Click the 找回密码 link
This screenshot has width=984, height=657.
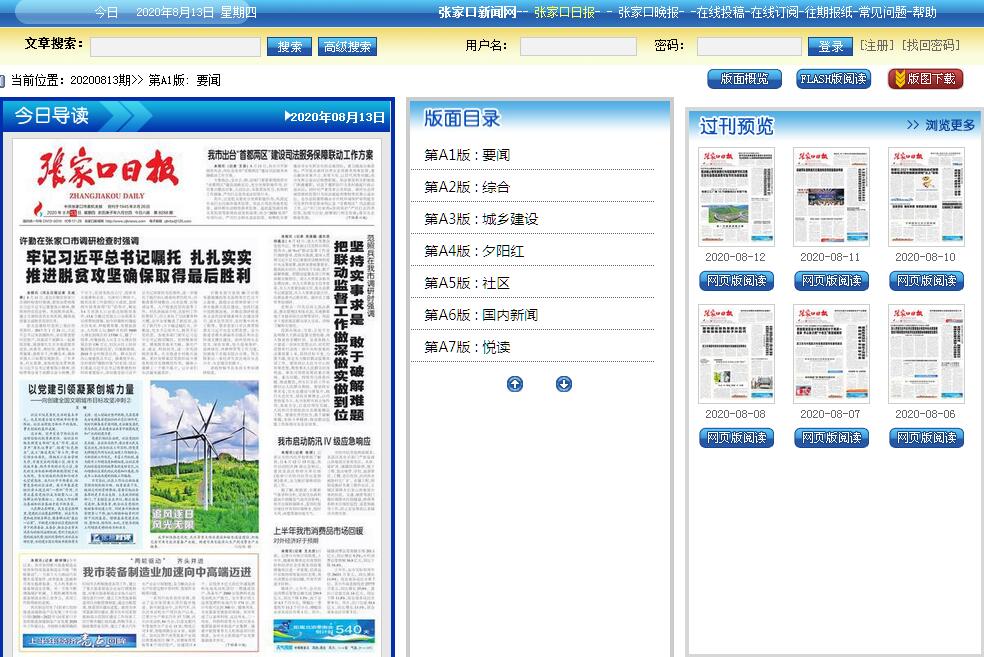click(x=930, y=45)
